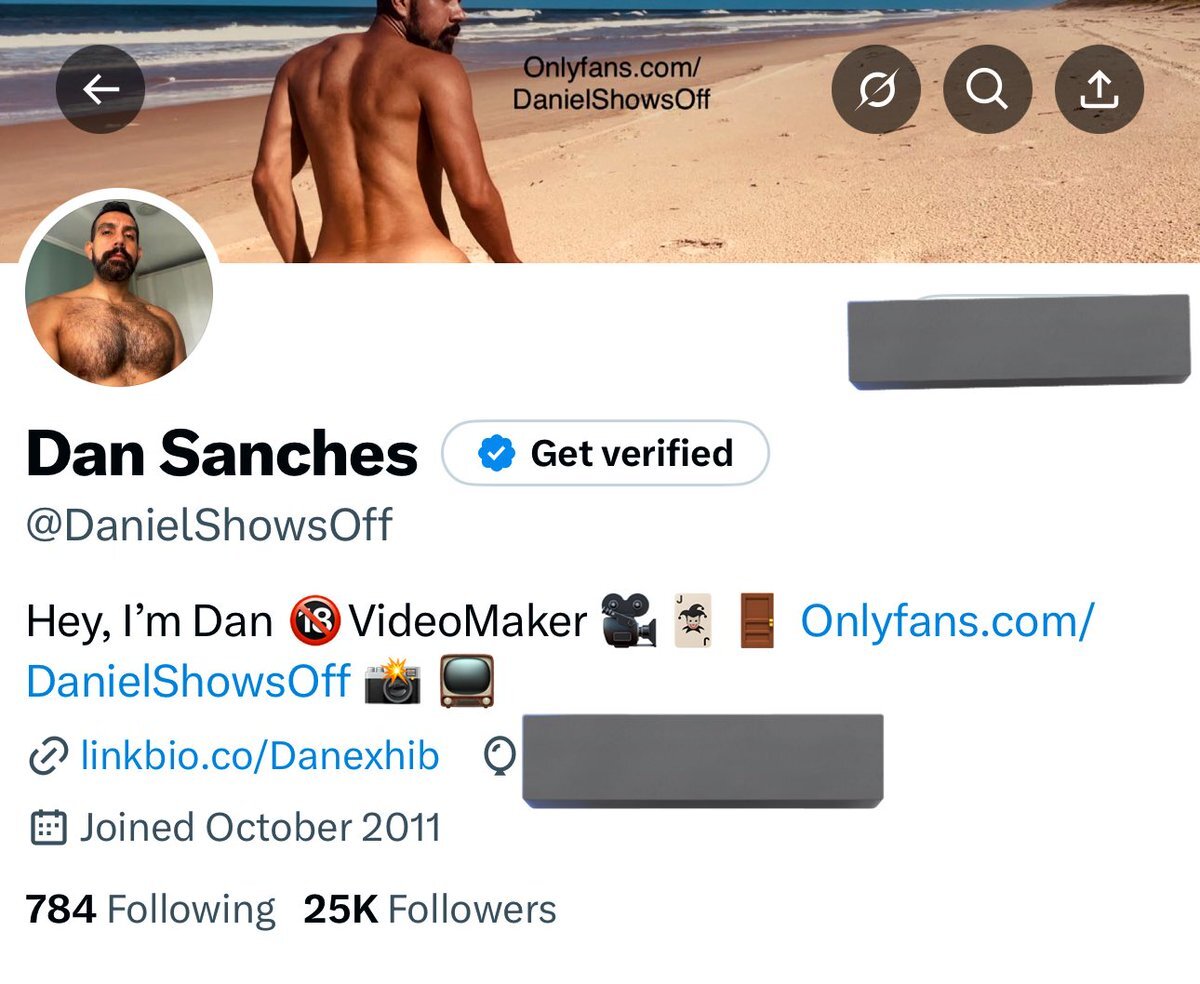Tap the television emoji in bio

coord(467,681)
